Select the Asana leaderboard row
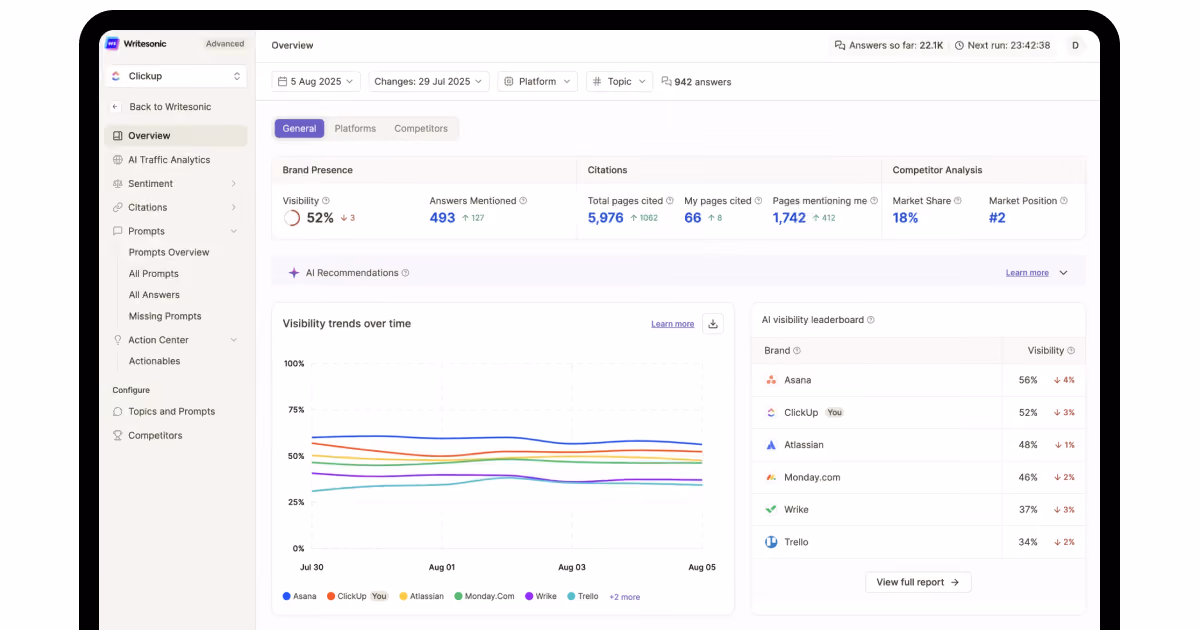Screen dimensions: 1200x630 (x=918, y=380)
